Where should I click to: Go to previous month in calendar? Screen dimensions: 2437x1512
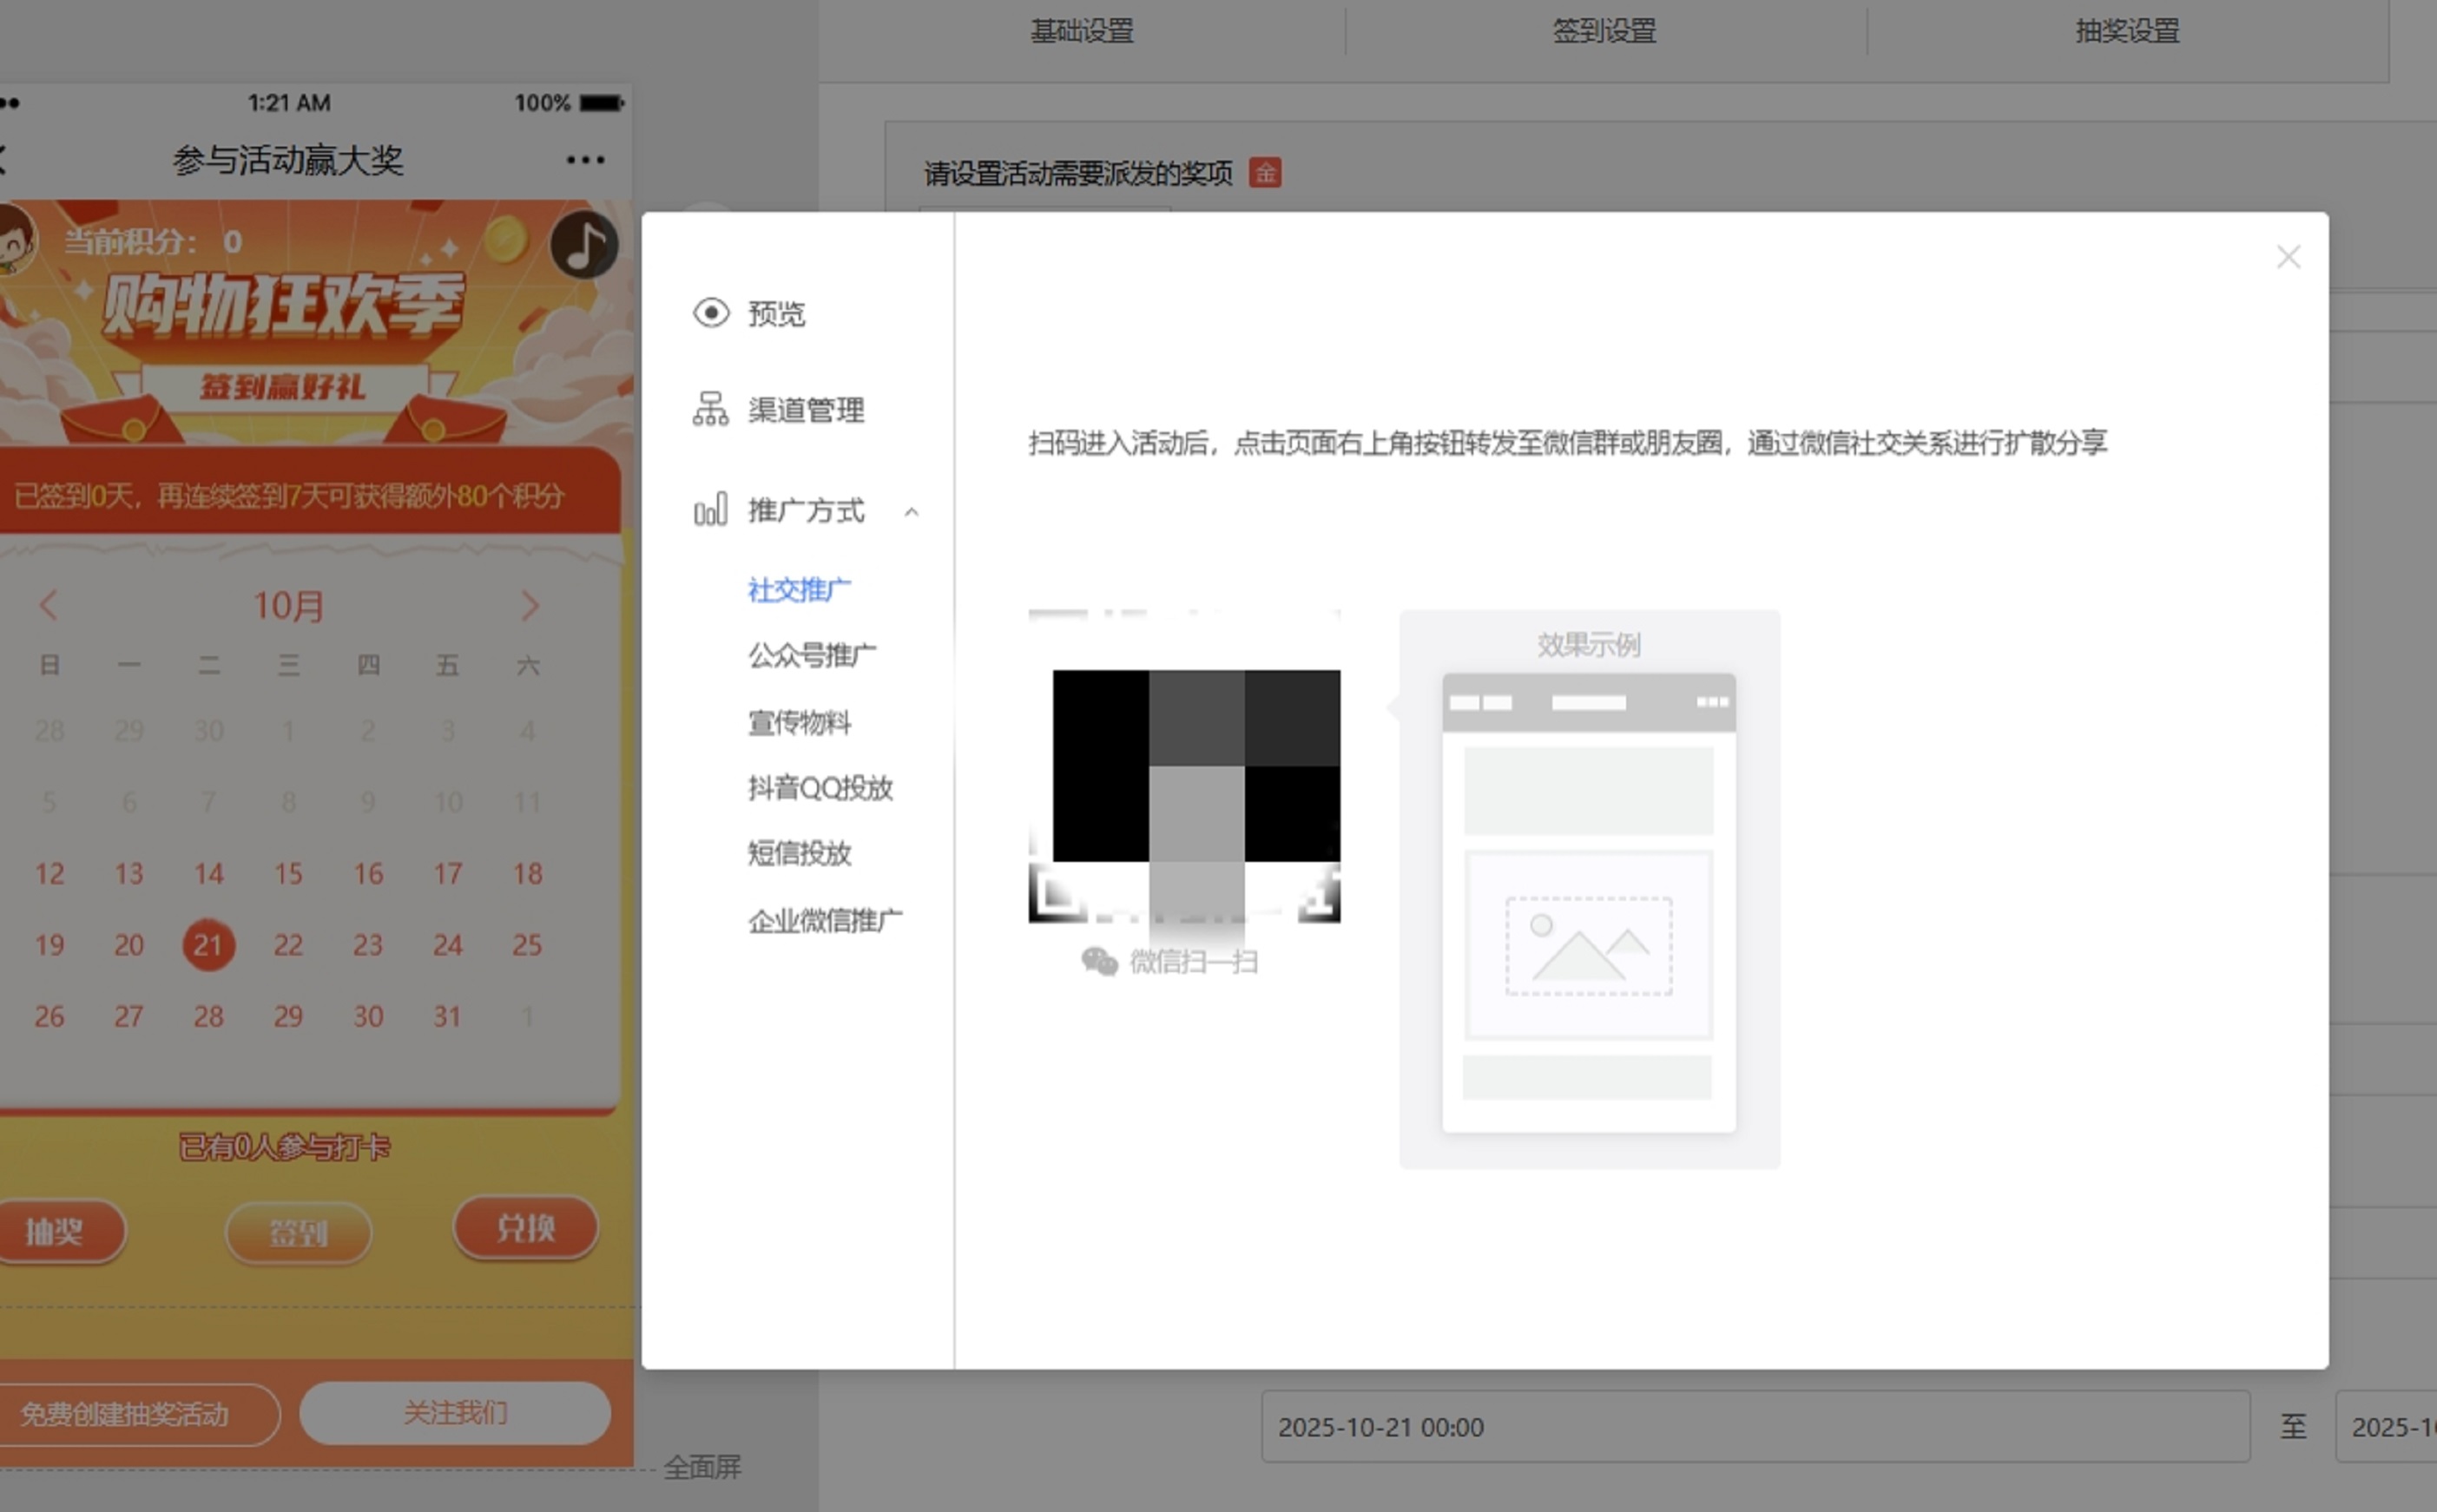(48, 605)
